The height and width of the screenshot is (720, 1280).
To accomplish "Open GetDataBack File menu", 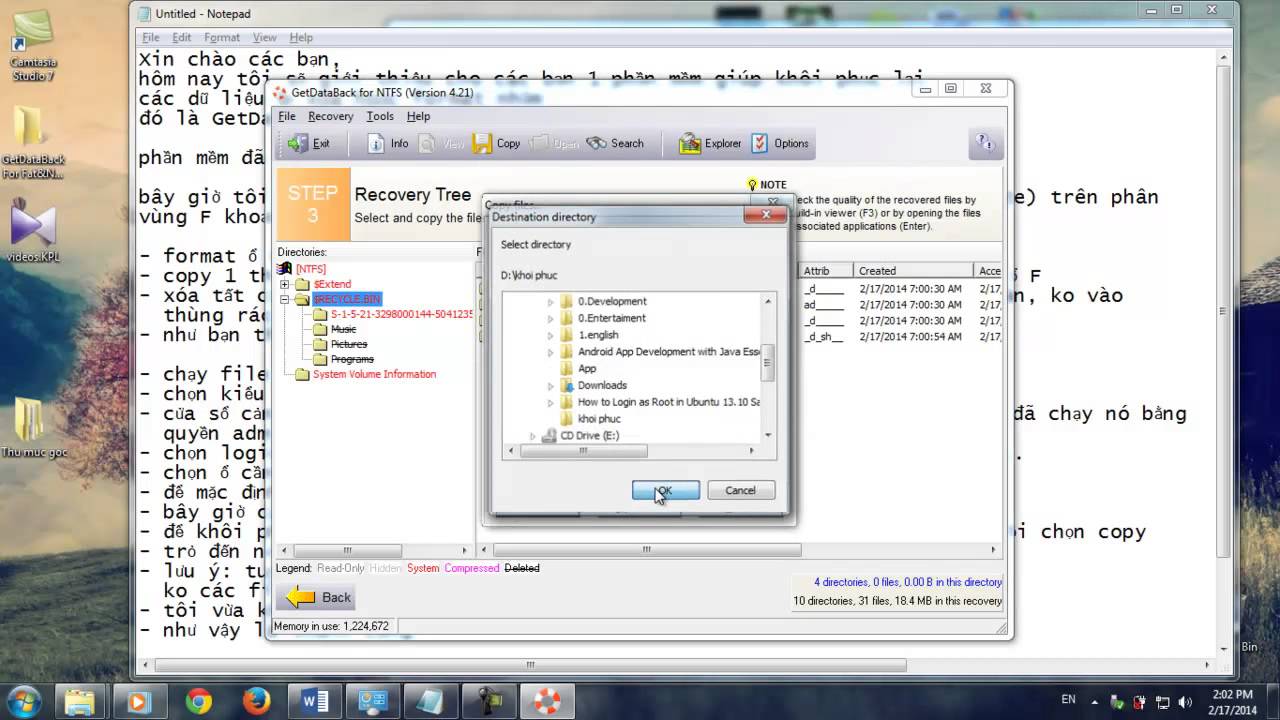I will 287,116.
